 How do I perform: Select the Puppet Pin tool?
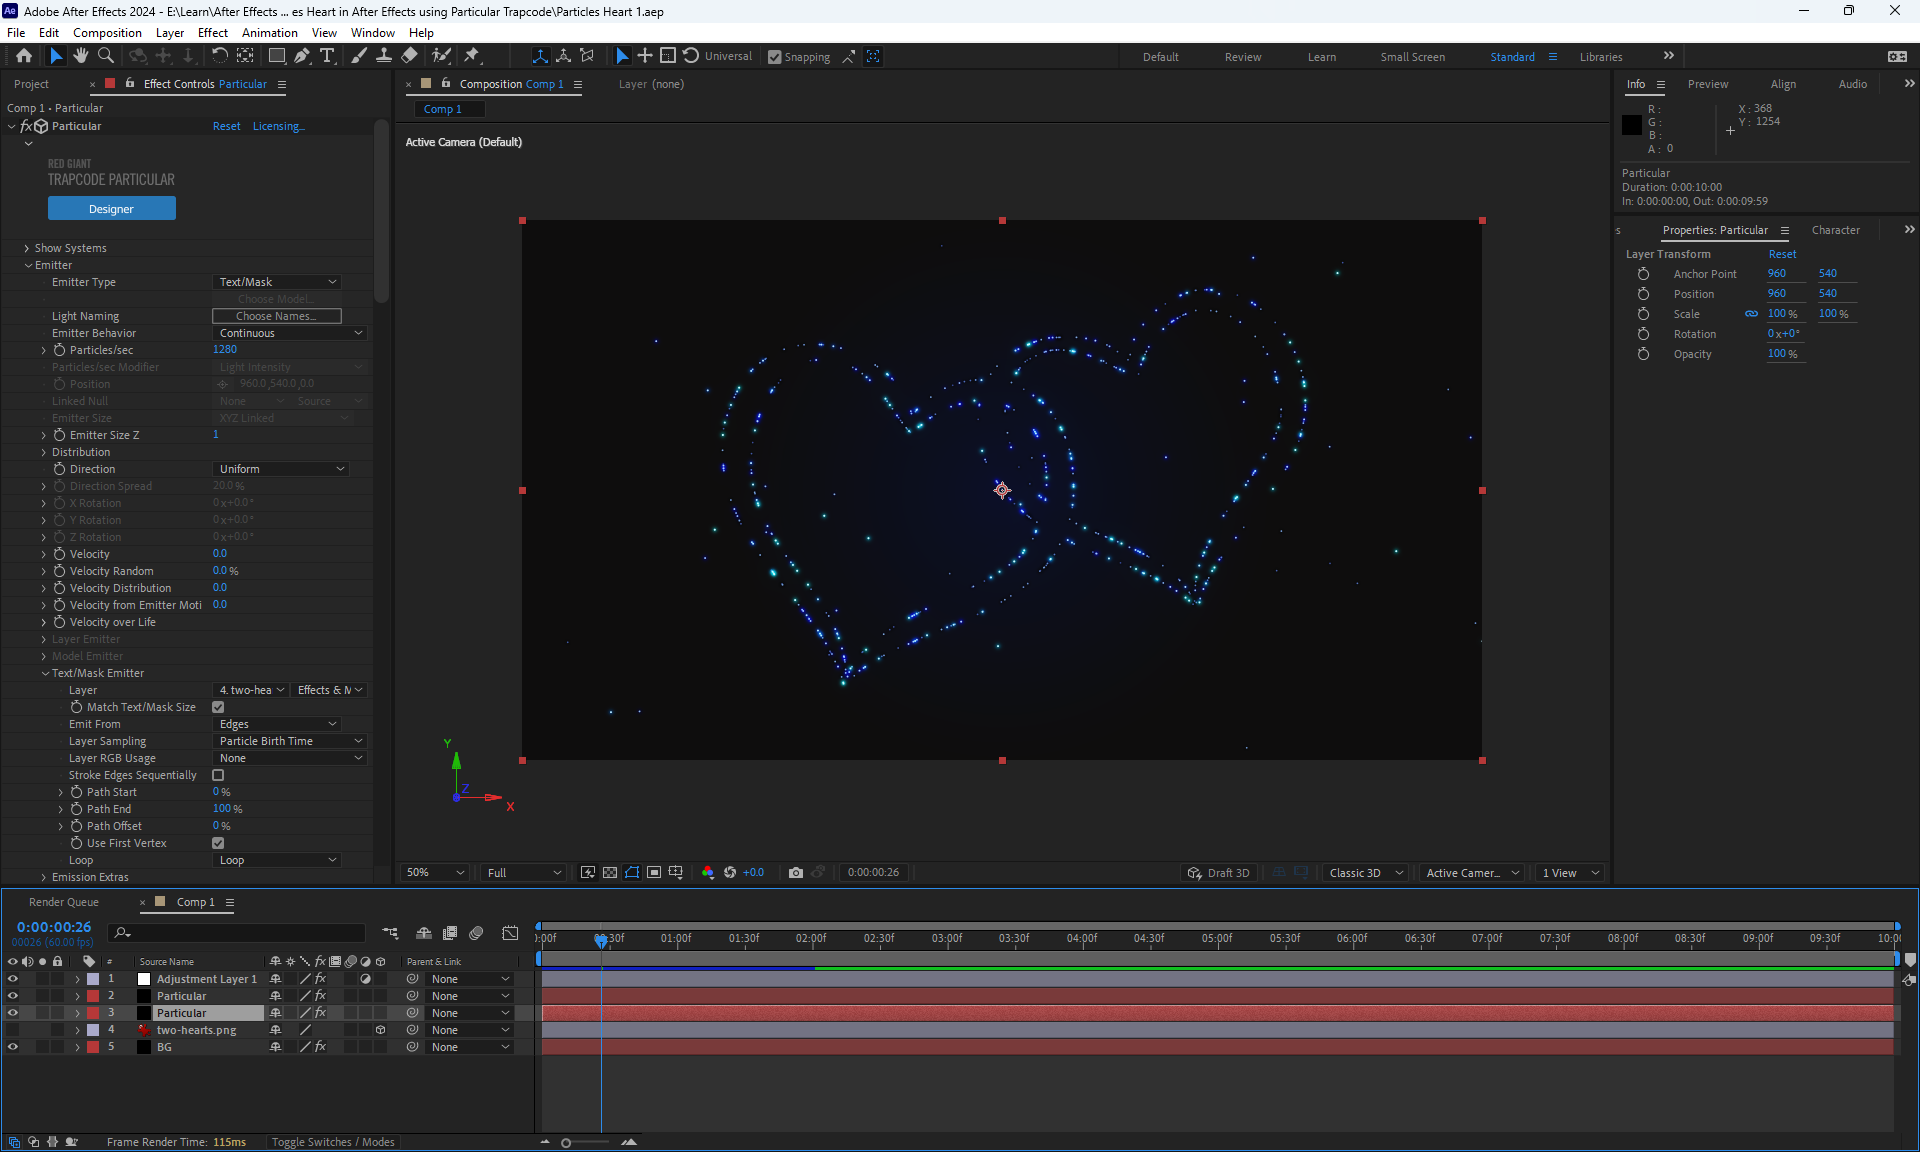pos(472,56)
